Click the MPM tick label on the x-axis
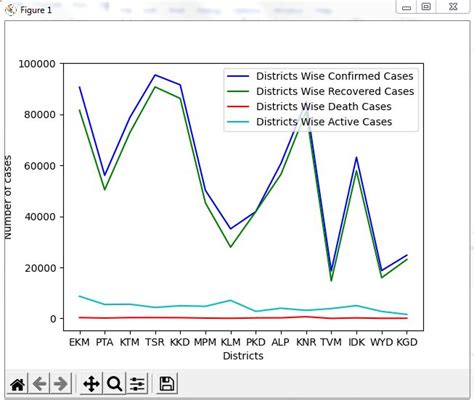The width and height of the screenshot is (474, 400). pos(205,342)
